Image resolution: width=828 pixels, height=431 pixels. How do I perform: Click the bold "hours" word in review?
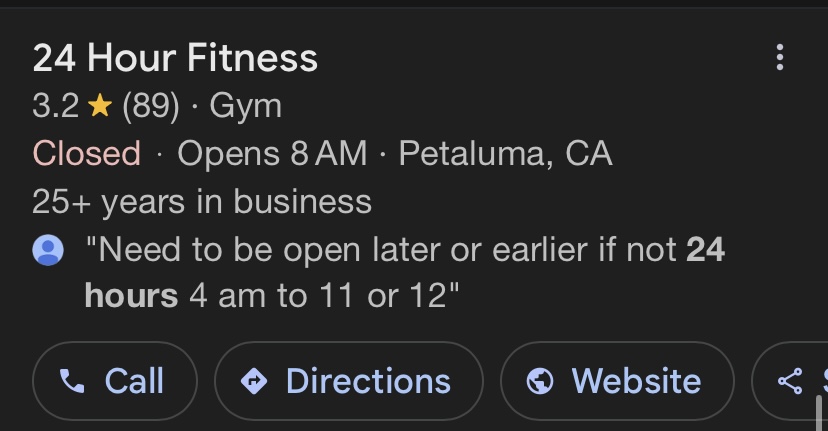click(131, 297)
